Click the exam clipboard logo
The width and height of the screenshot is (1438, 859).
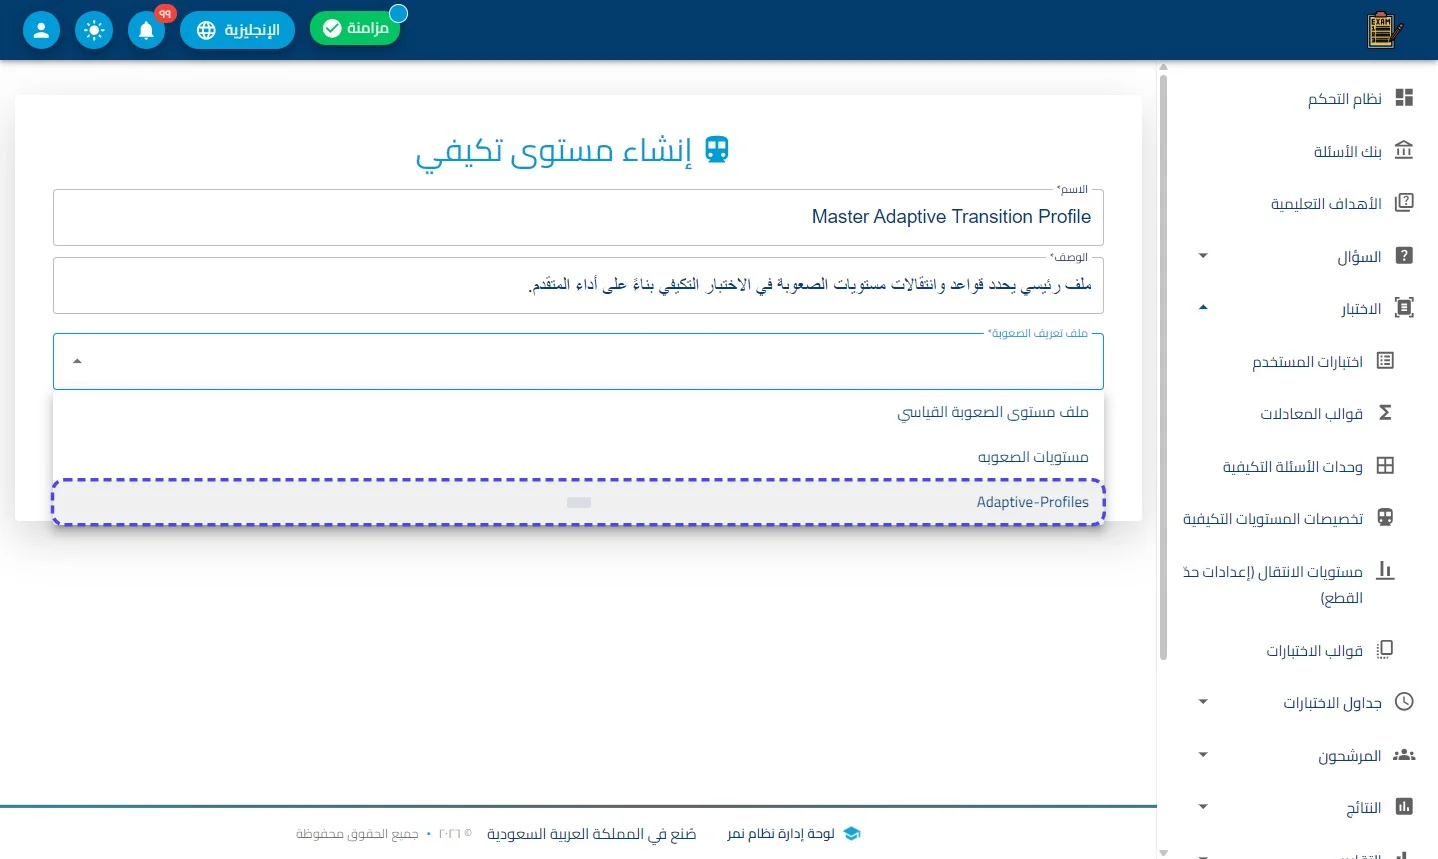click(x=1383, y=30)
